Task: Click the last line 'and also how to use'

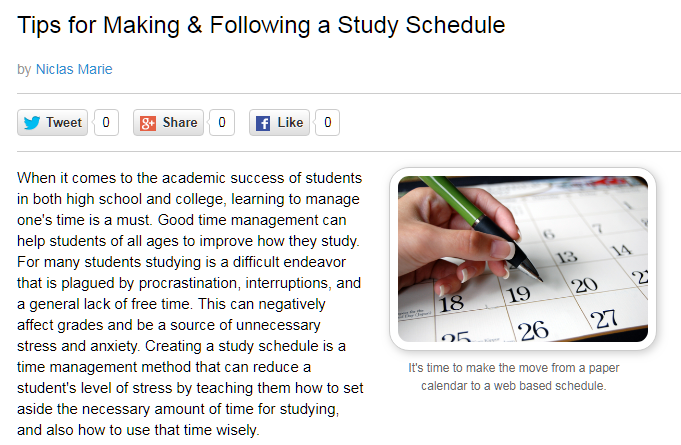Action: [138, 430]
